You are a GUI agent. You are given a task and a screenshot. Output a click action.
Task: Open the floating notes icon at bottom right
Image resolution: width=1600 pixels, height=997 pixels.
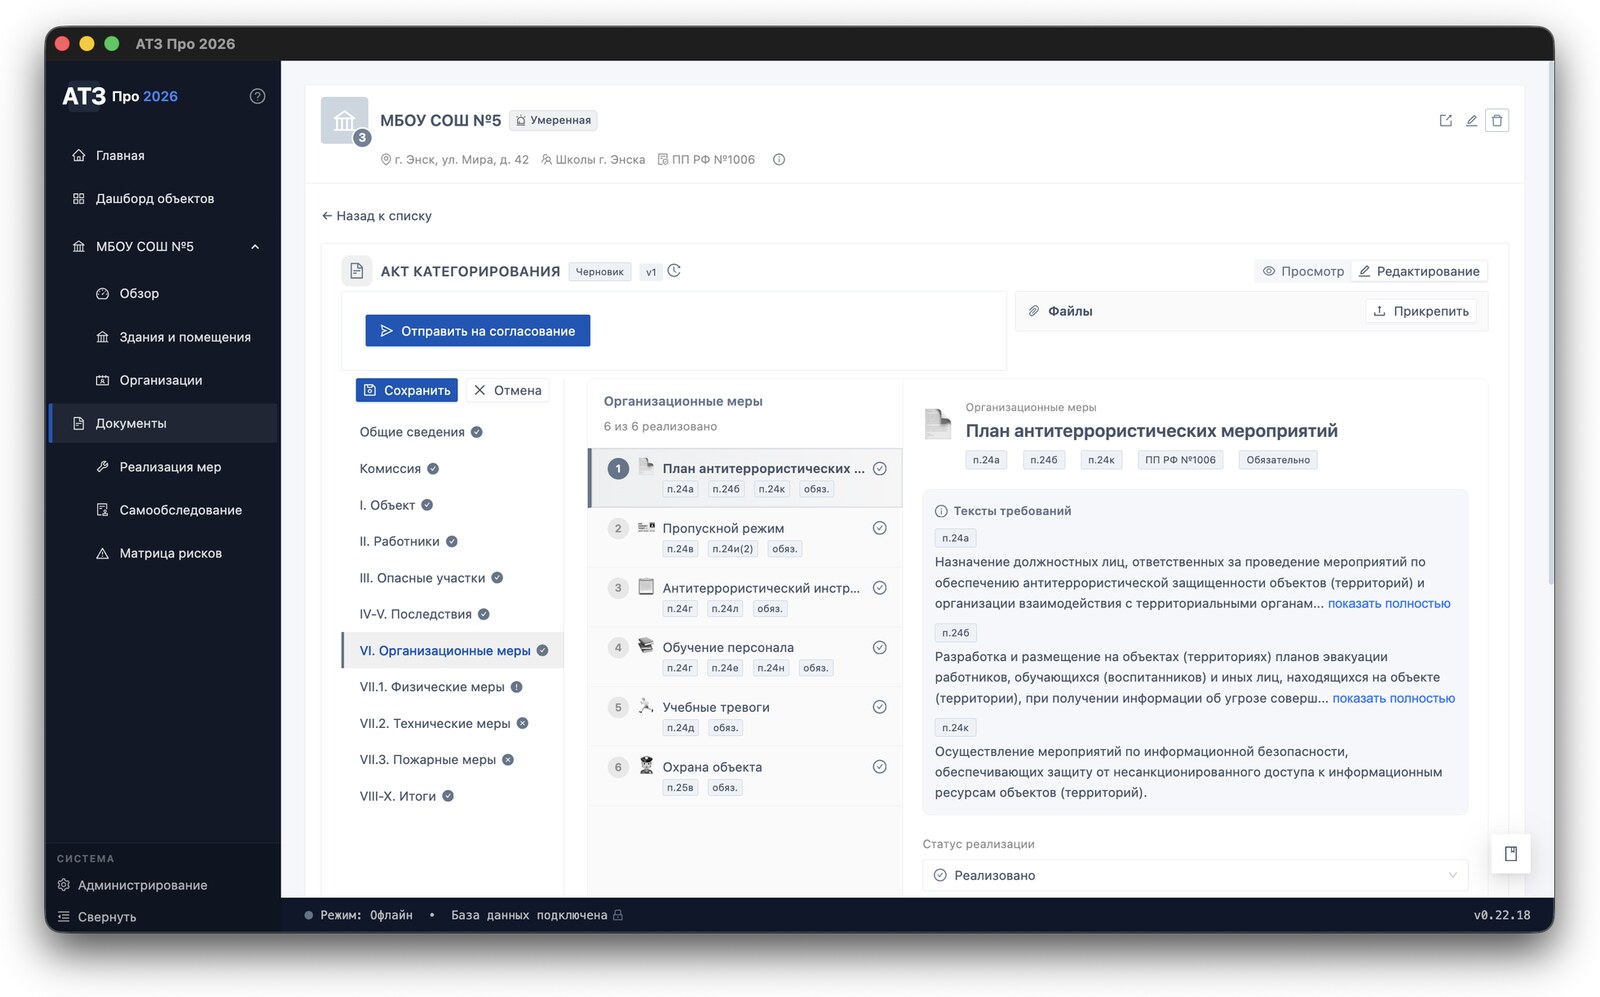click(1510, 854)
